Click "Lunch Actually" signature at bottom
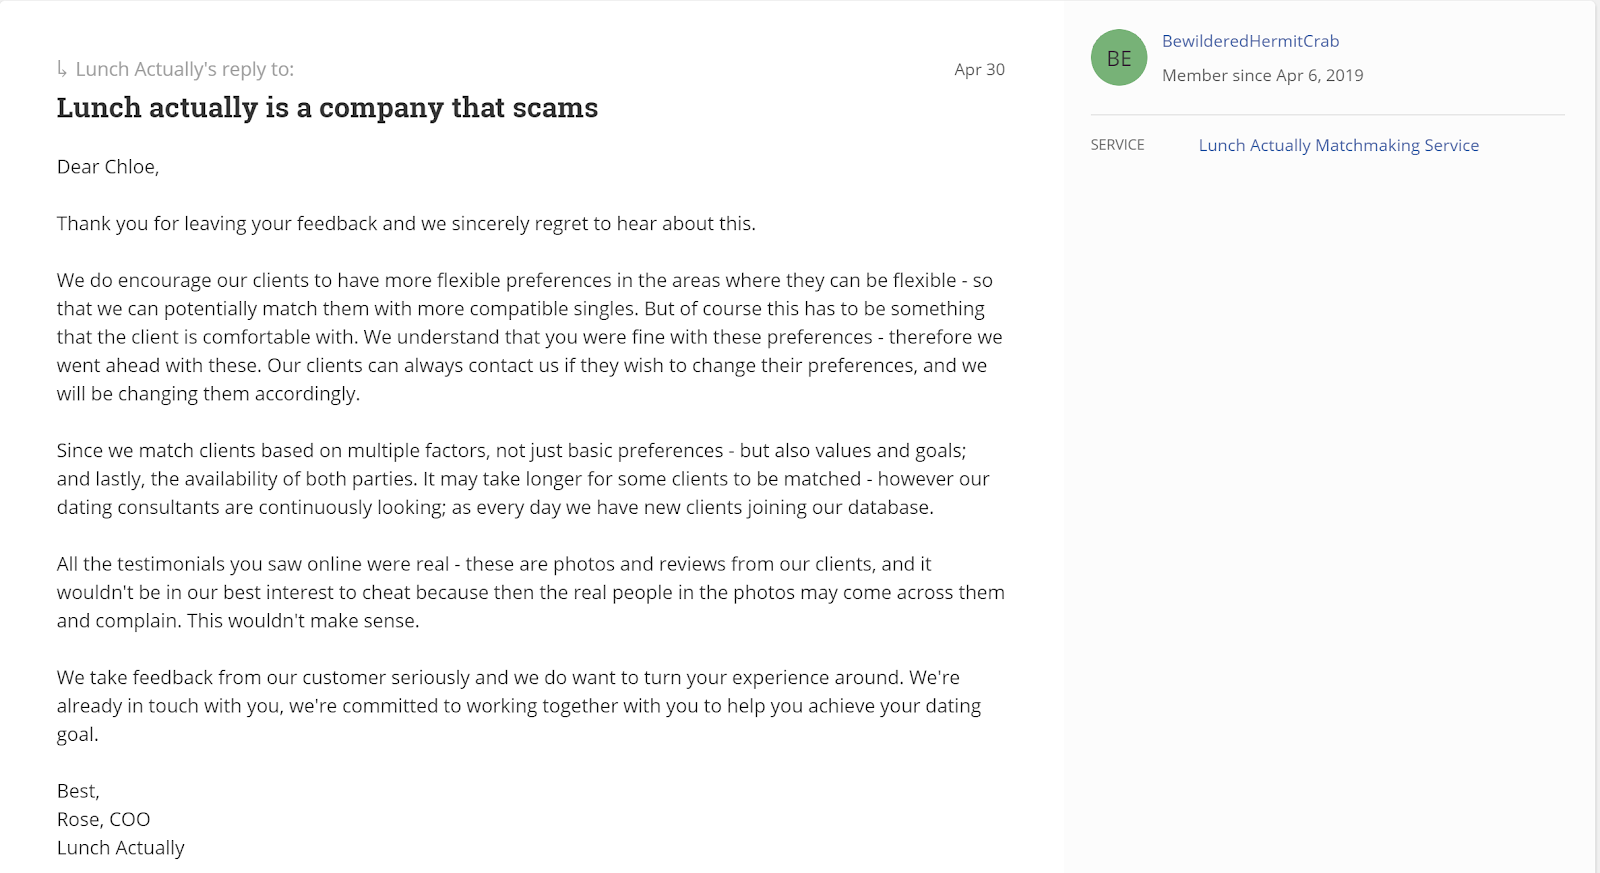This screenshot has height=873, width=1600. click(121, 848)
